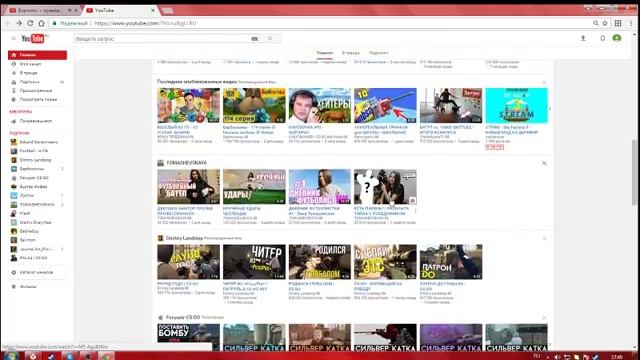Viewport: 640px width, 360px height.
Task: Click the browser home icon
Action: pyautogui.click(x=41, y=23)
